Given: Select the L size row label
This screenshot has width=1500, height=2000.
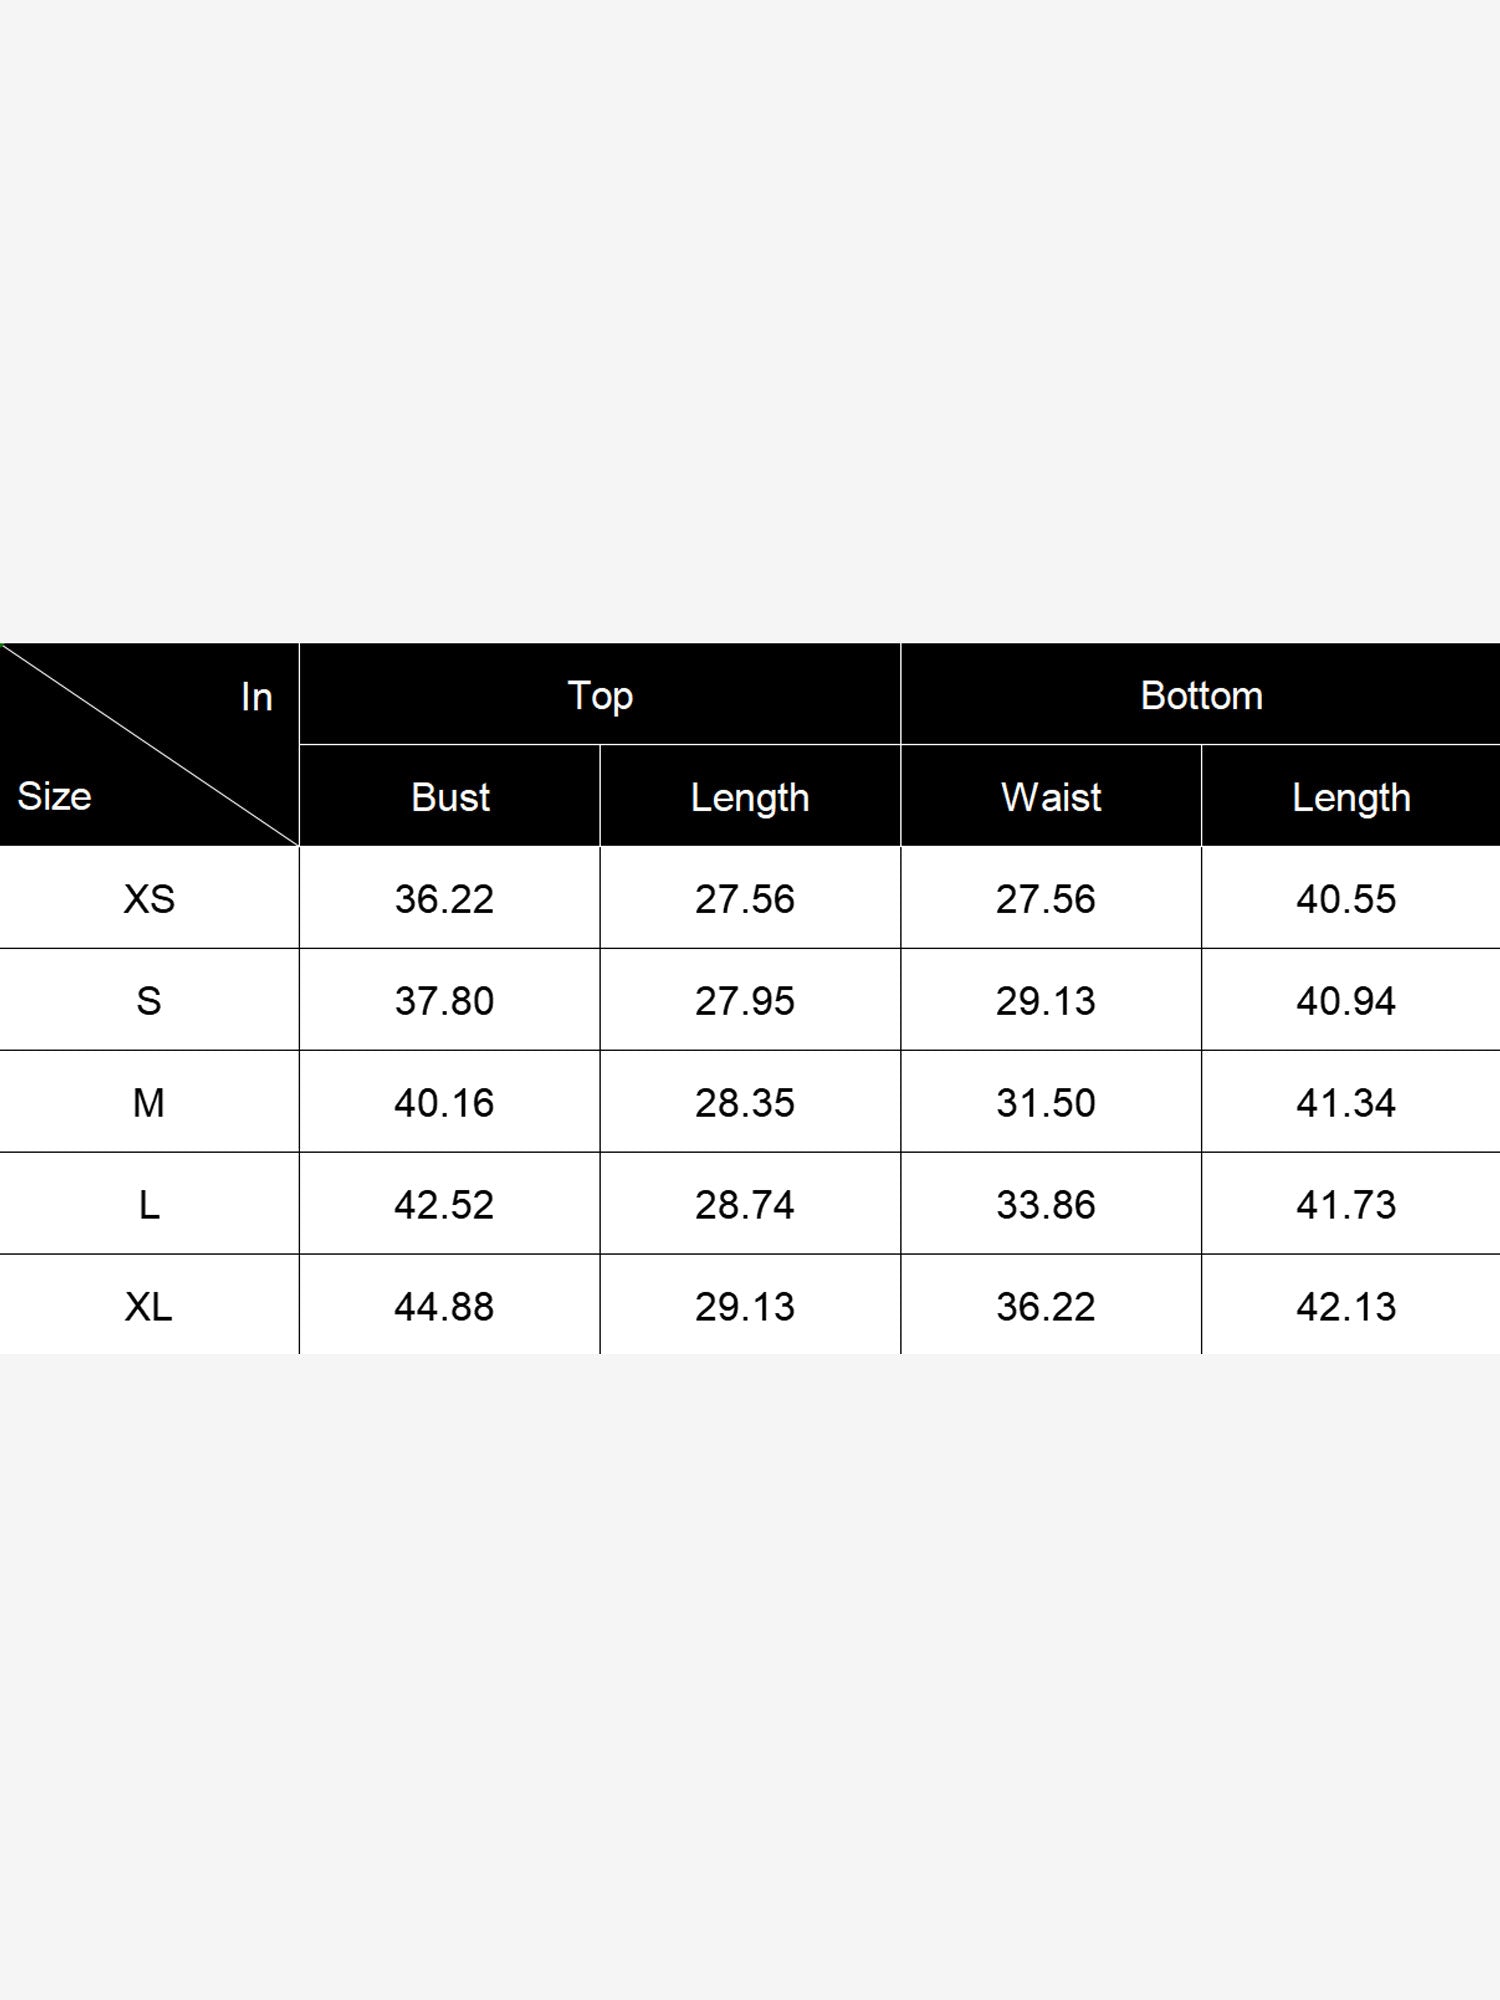Looking at the screenshot, I should (149, 1204).
